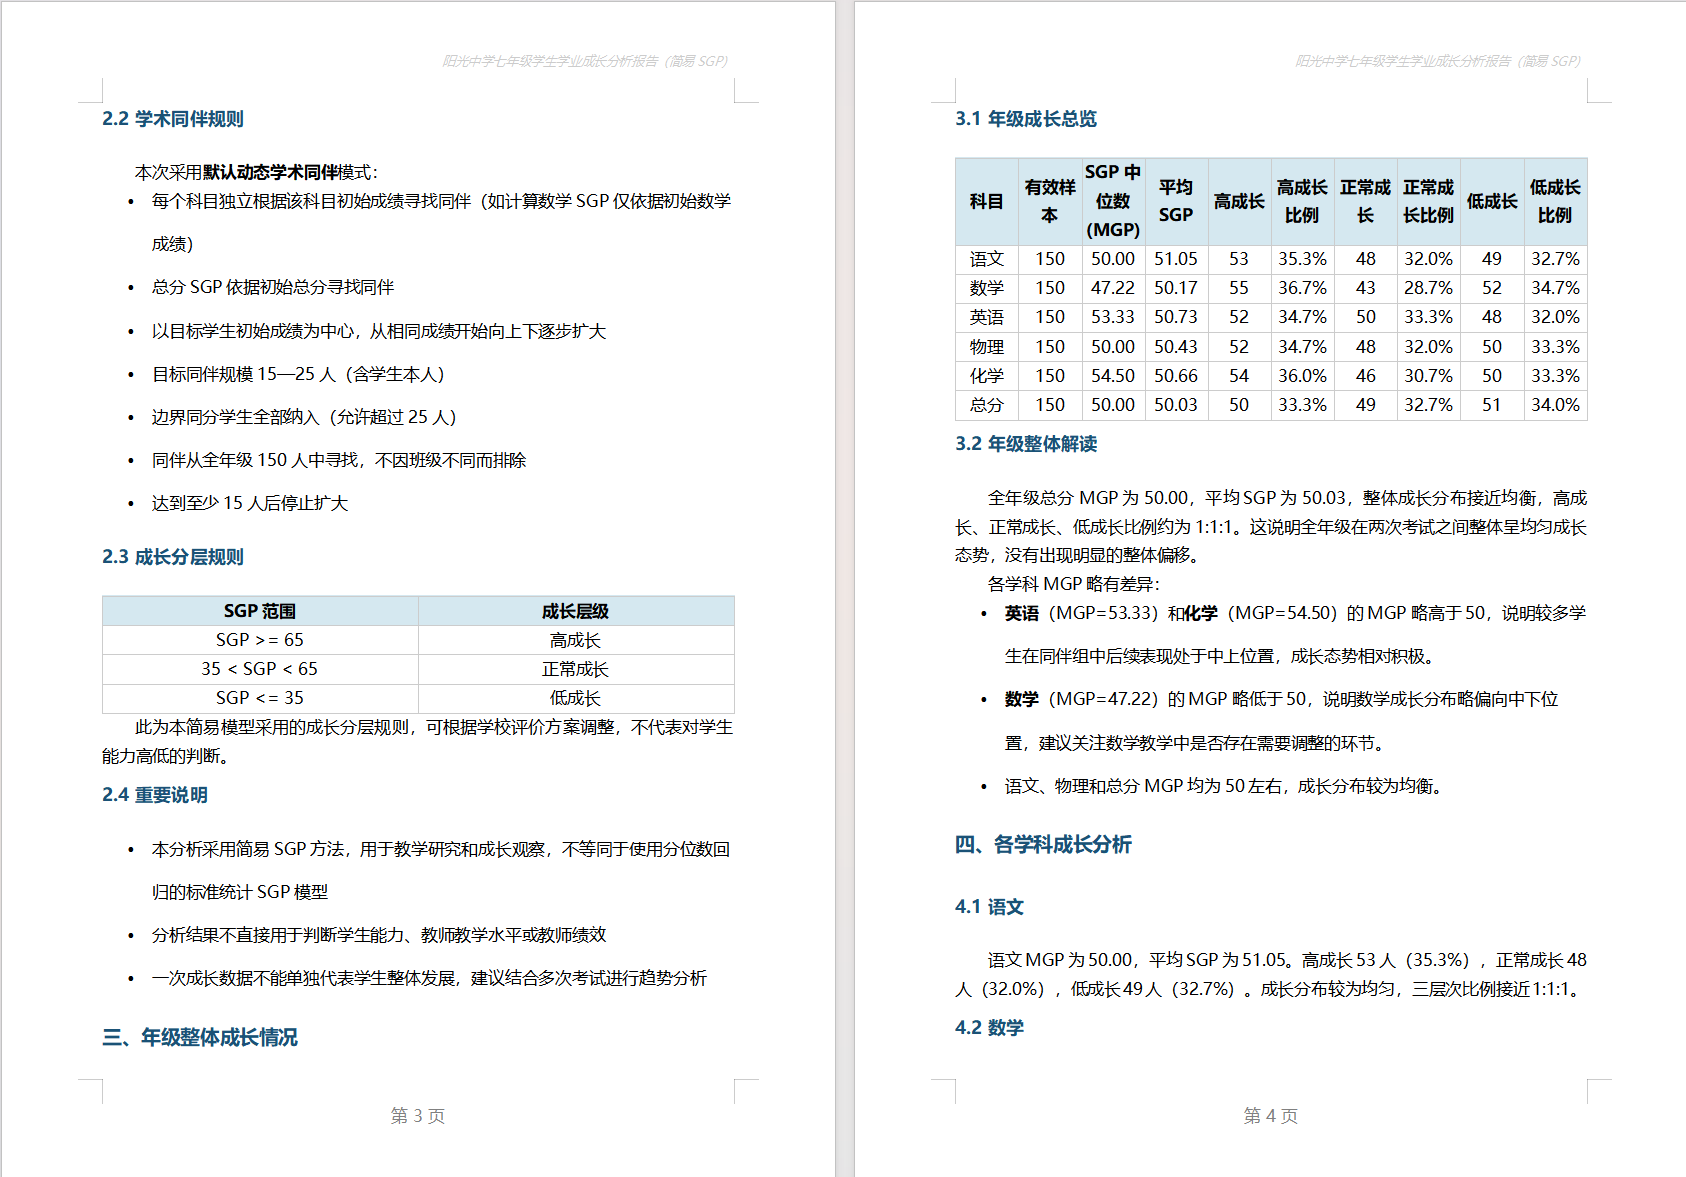Click the heading "2.4 重要说明"

155,795
